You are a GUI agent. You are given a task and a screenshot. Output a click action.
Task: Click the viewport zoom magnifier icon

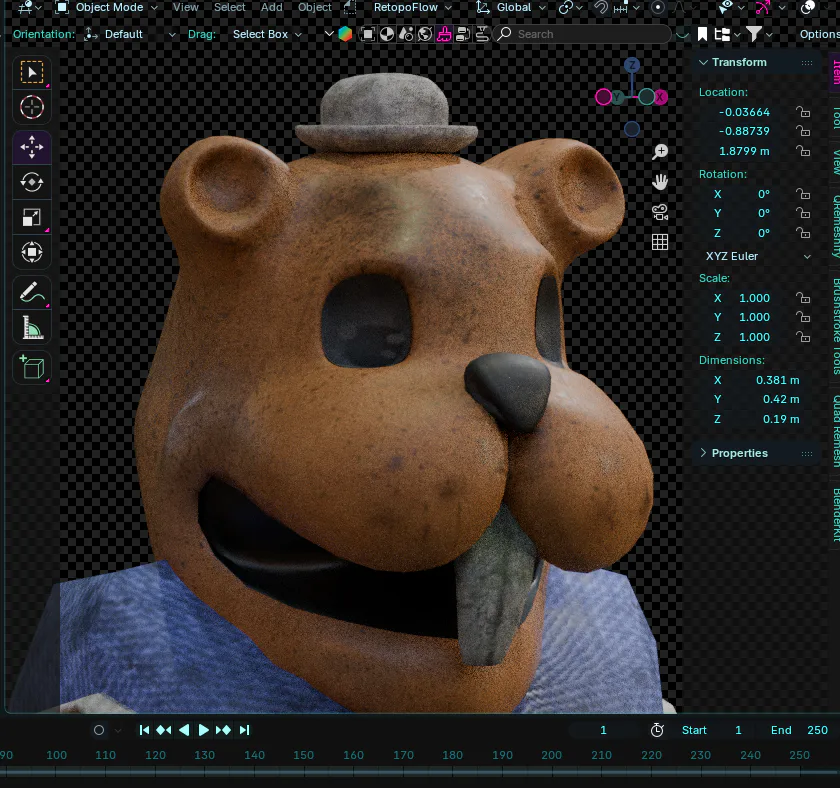click(659, 152)
